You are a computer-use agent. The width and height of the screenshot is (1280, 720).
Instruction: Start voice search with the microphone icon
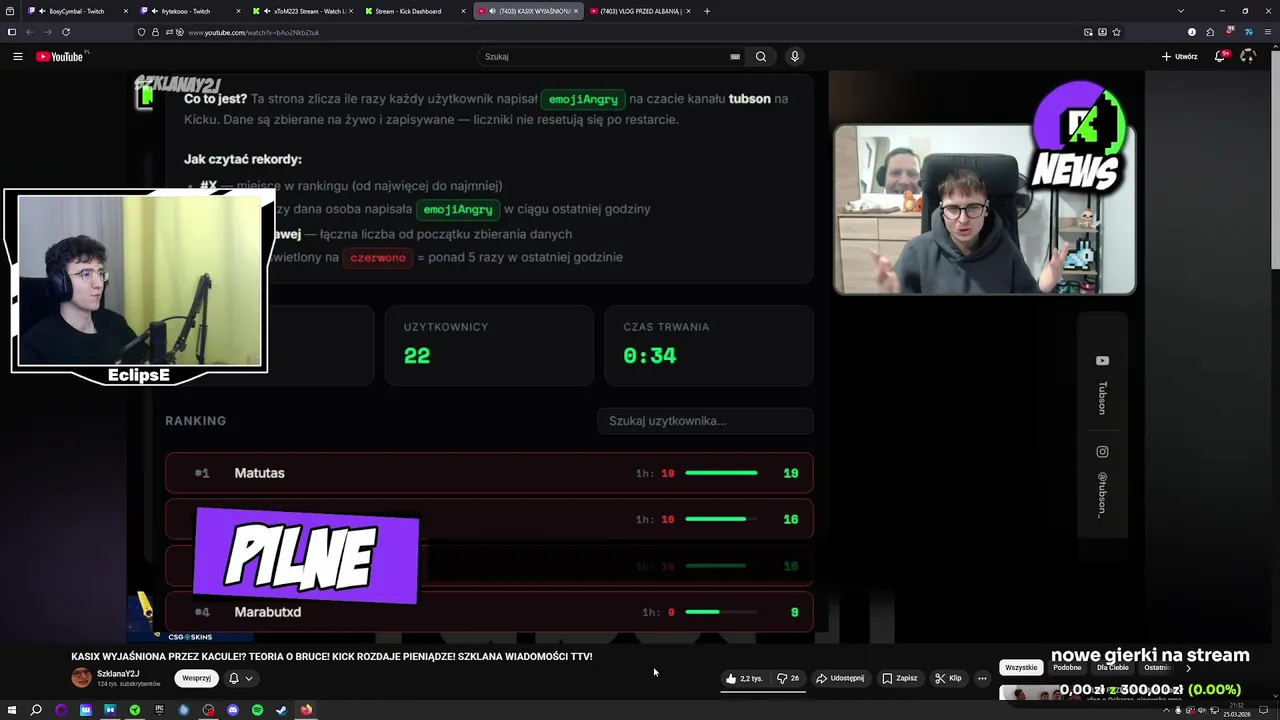[x=795, y=57]
